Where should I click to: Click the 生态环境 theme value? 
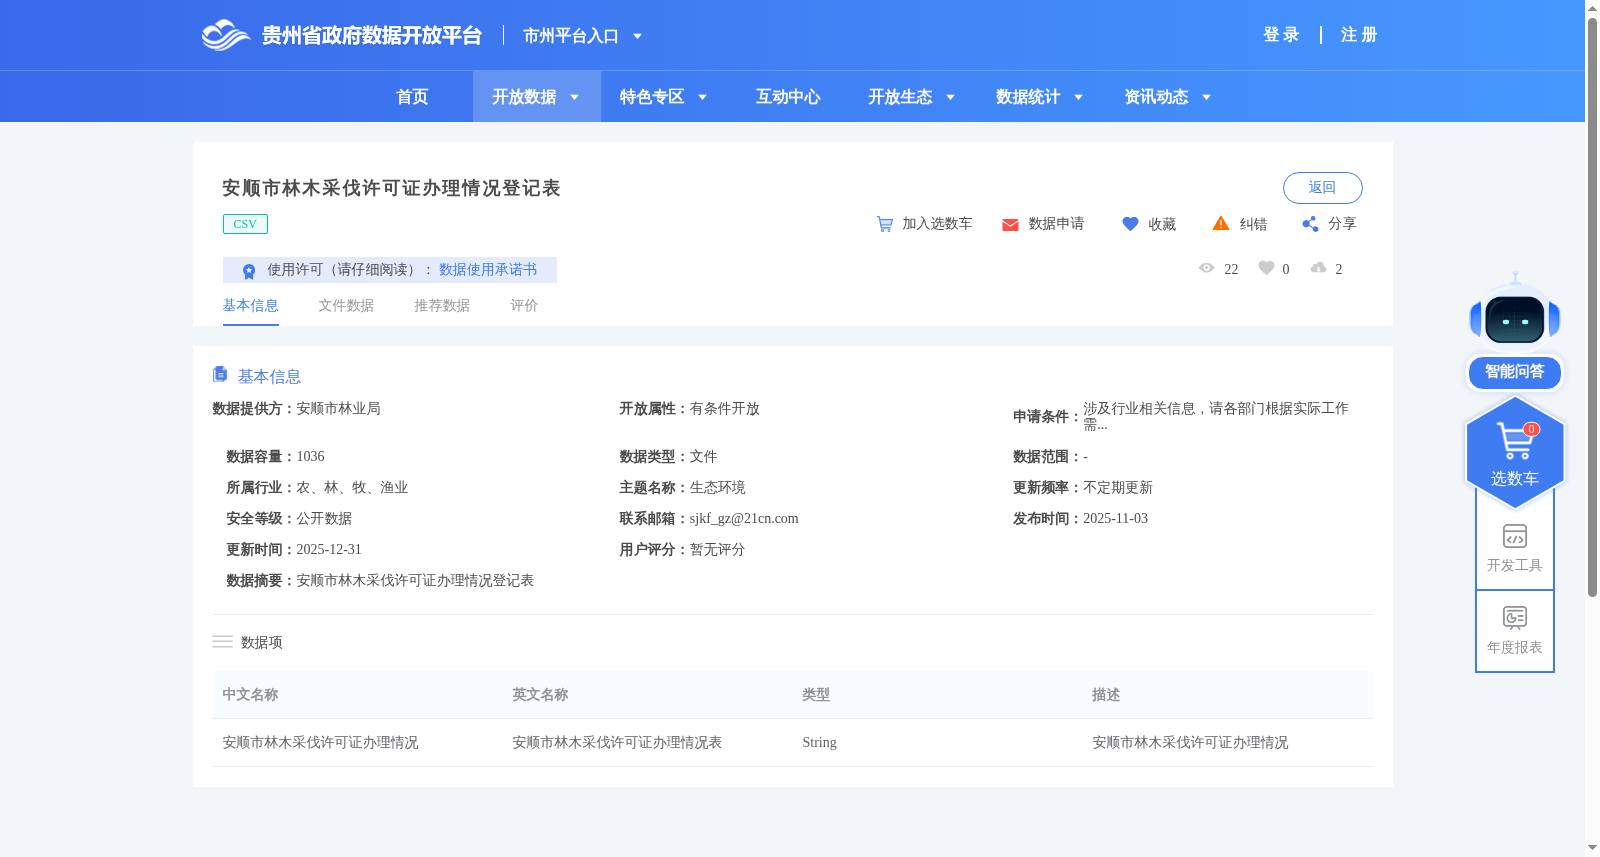tap(717, 488)
